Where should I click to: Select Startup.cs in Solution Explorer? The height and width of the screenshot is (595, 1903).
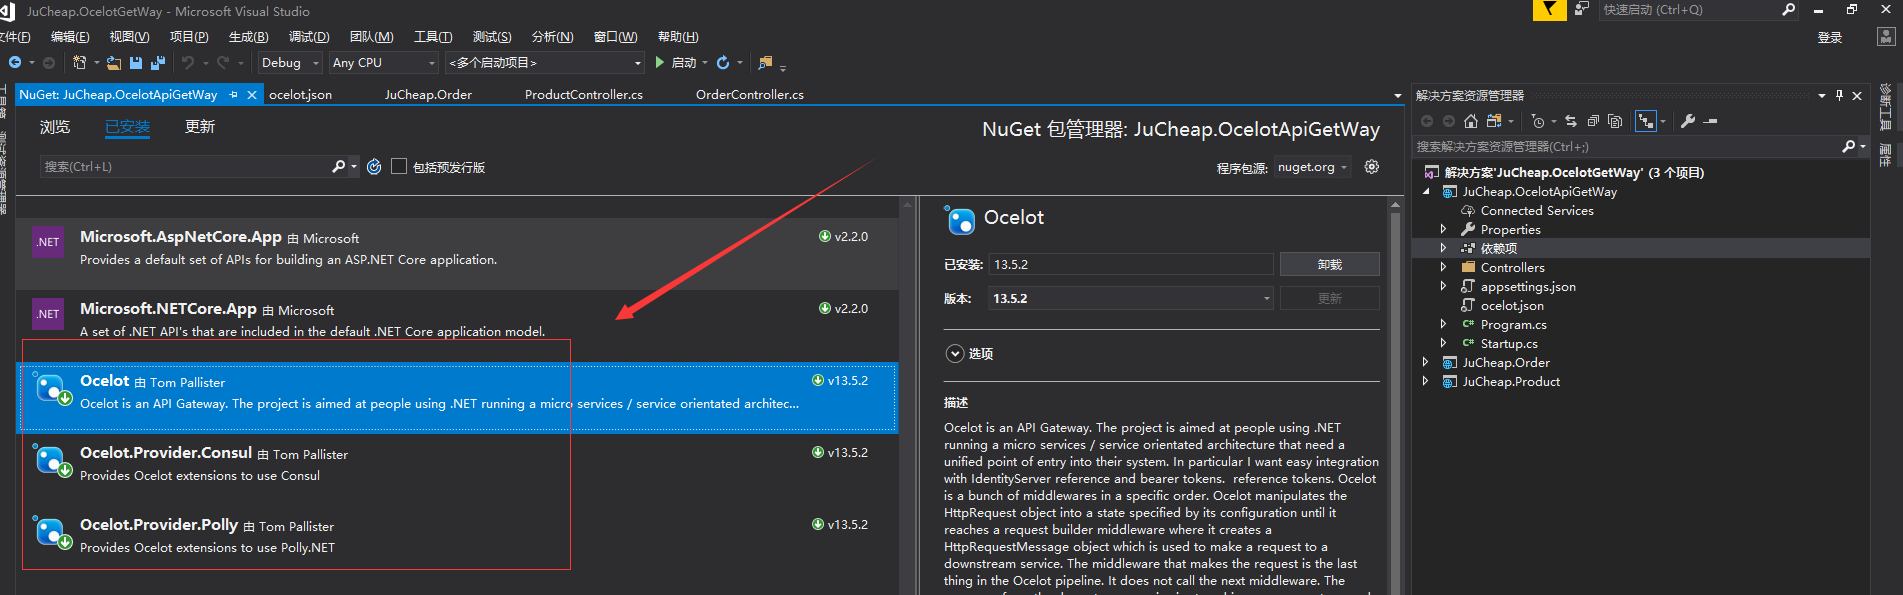(x=1509, y=344)
